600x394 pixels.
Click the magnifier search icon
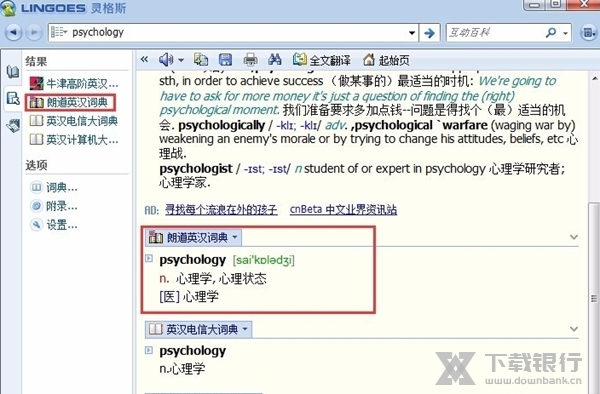click(x=551, y=33)
